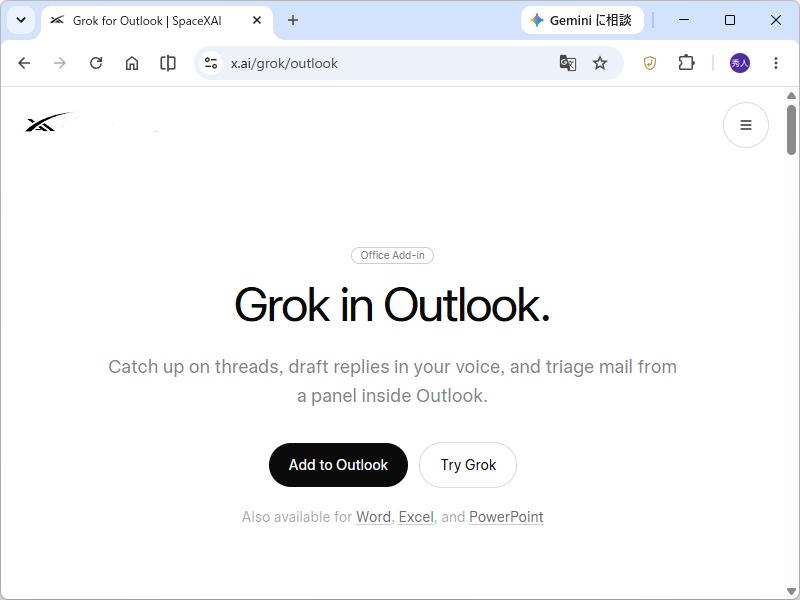Click the Office Add-in badge

[392, 255]
